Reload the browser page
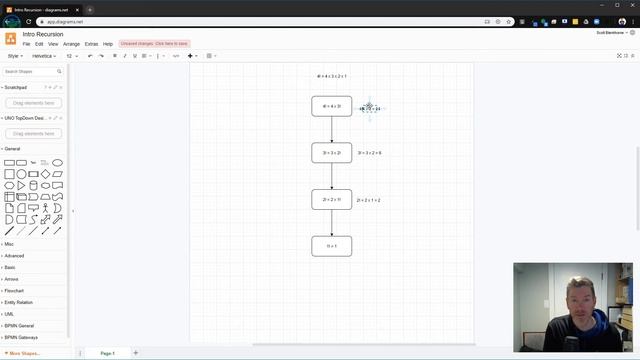Screen dimensions: 640x360 pyautogui.click(x=29, y=22)
